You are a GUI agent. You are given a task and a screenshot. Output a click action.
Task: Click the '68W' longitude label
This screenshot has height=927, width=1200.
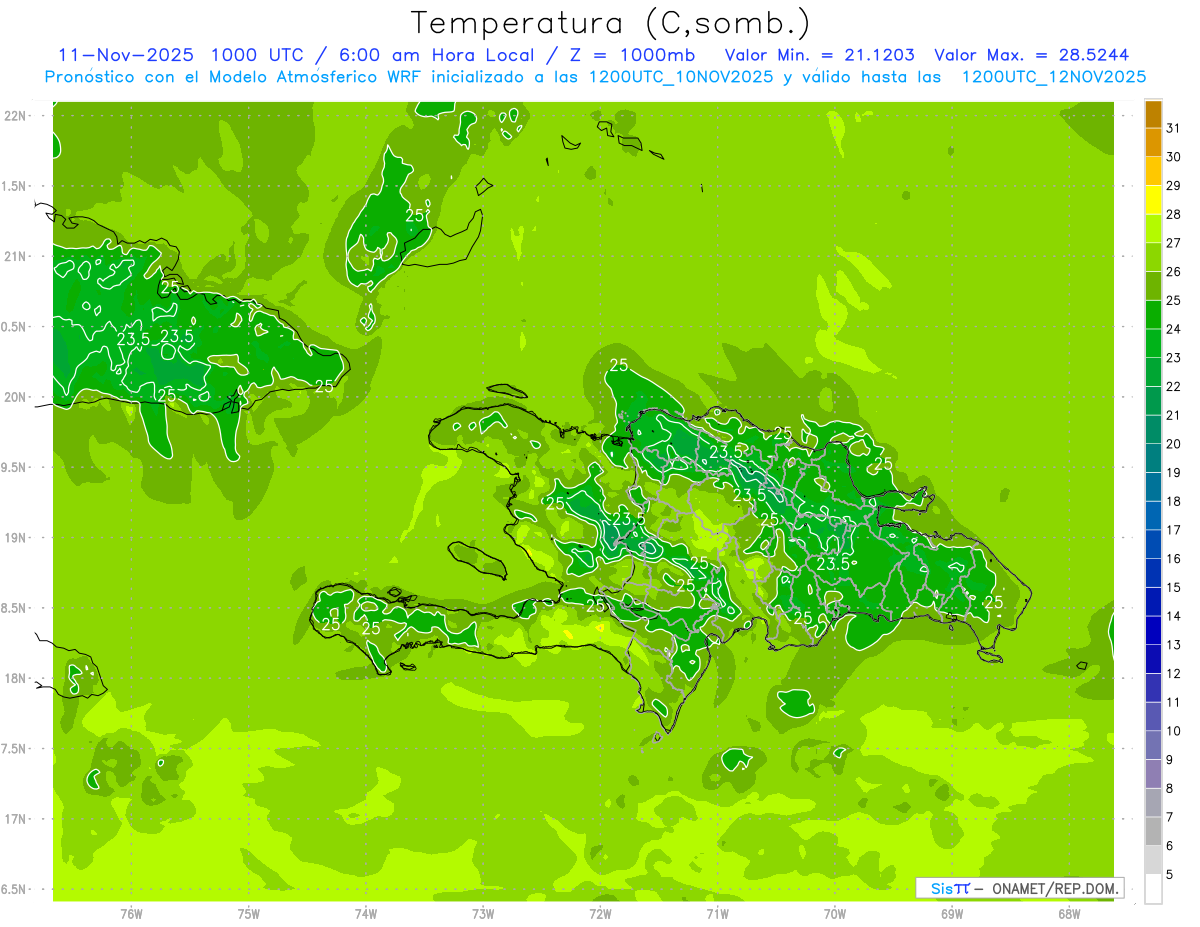pyautogui.click(x=1069, y=914)
